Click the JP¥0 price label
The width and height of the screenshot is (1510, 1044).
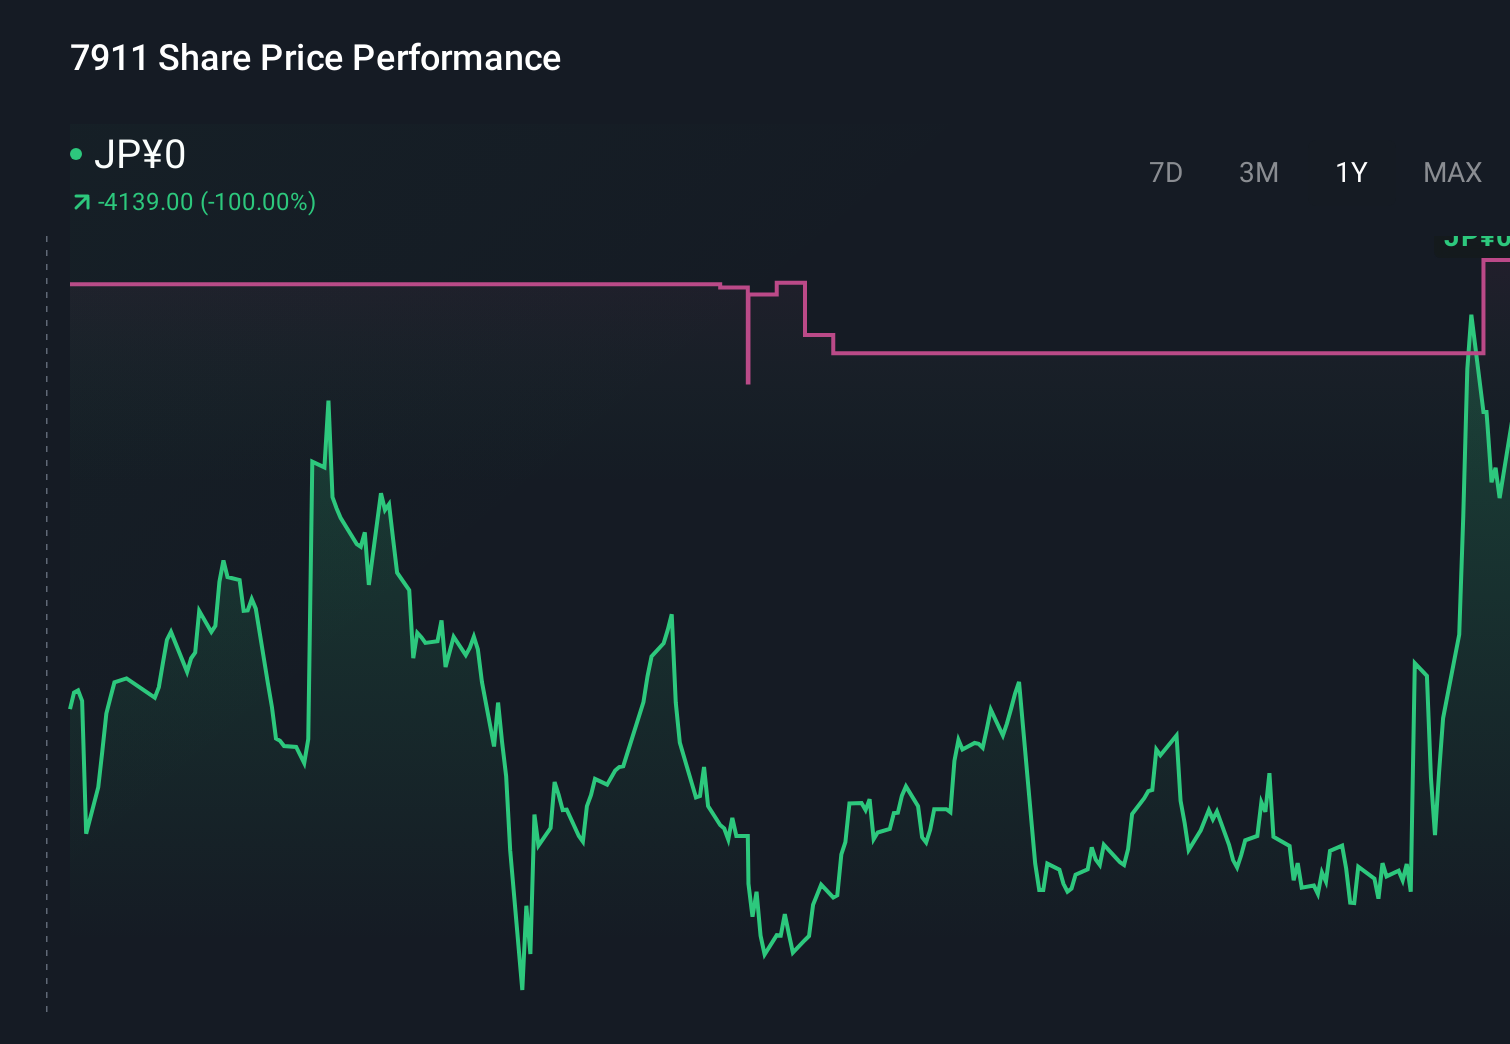[140, 153]
